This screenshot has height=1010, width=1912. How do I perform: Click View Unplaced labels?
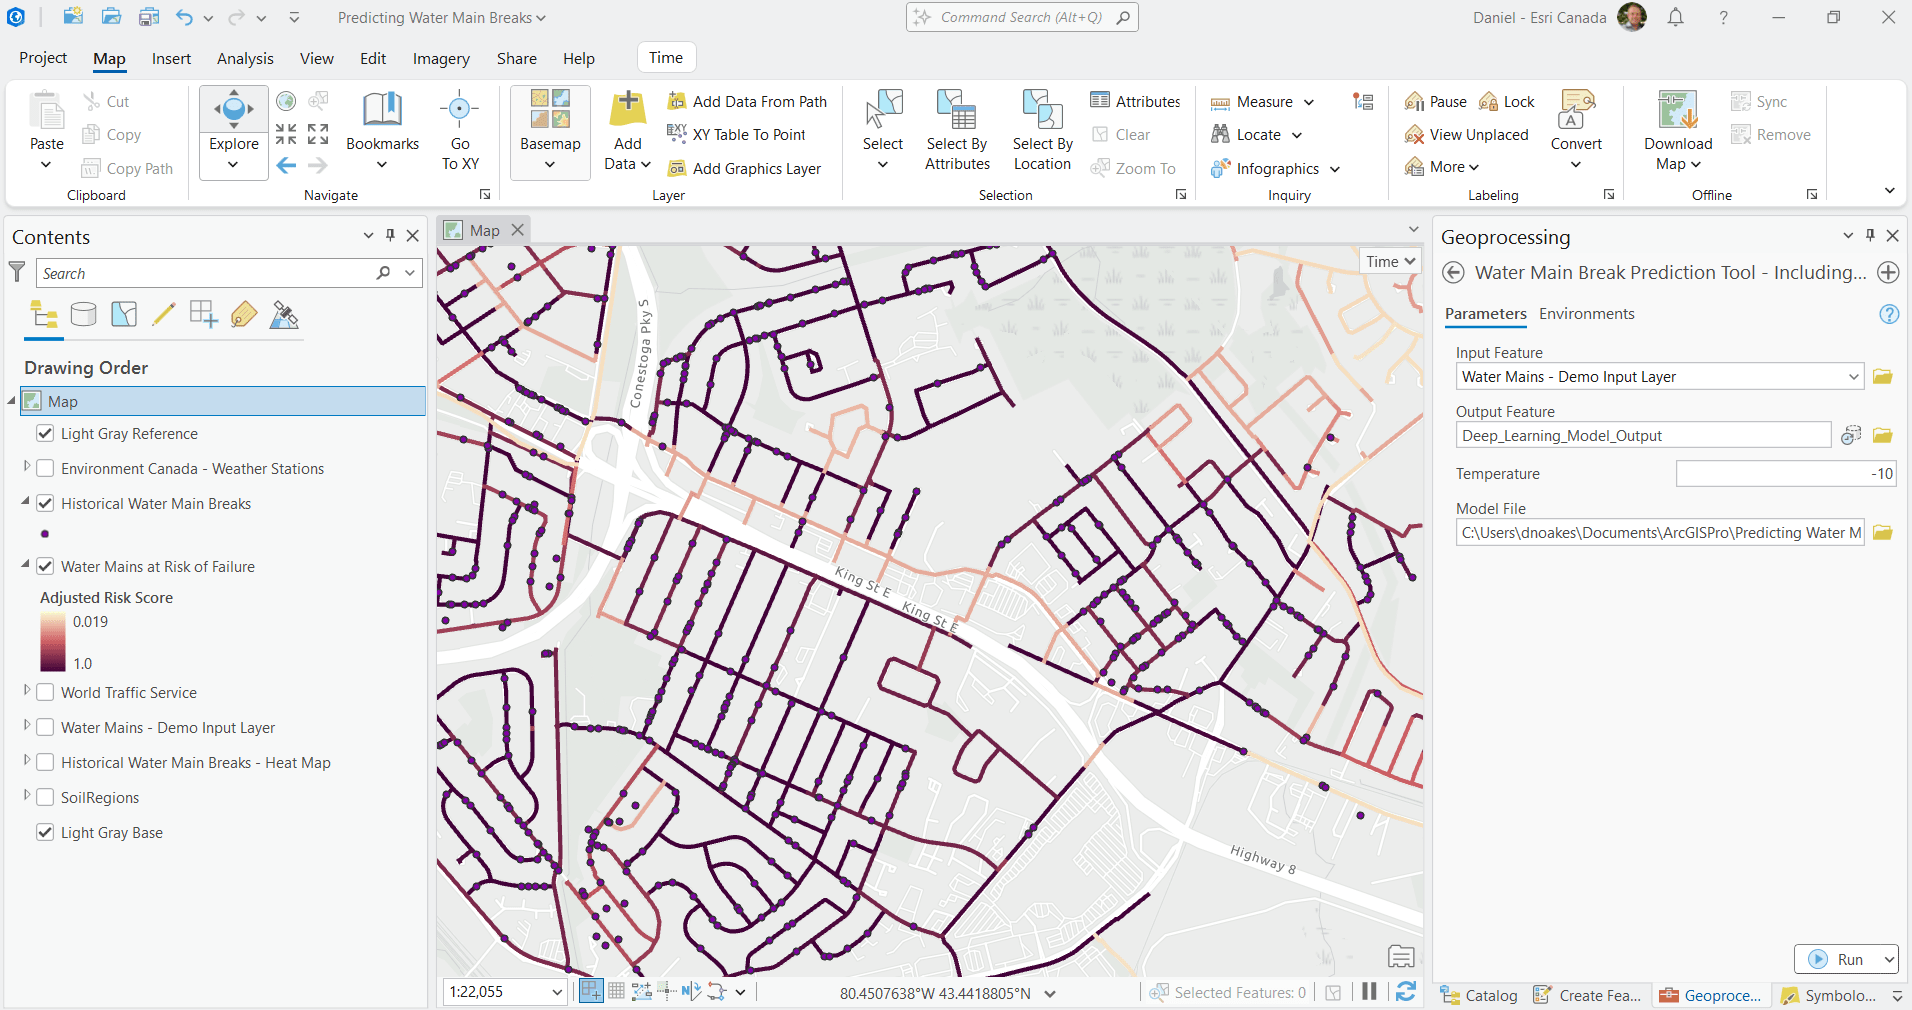click(1467, 134)
